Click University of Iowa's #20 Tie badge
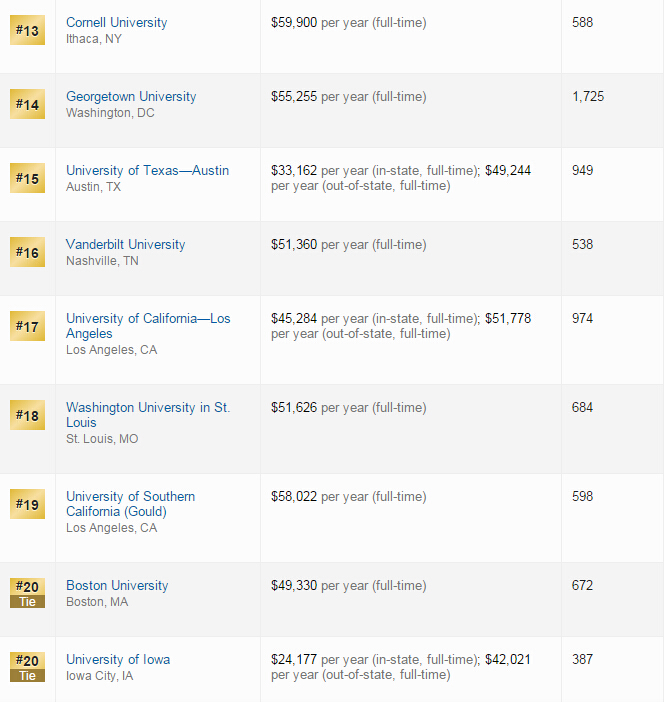Image resolution: width=664 pixels, height=702 pixels. 27,667
